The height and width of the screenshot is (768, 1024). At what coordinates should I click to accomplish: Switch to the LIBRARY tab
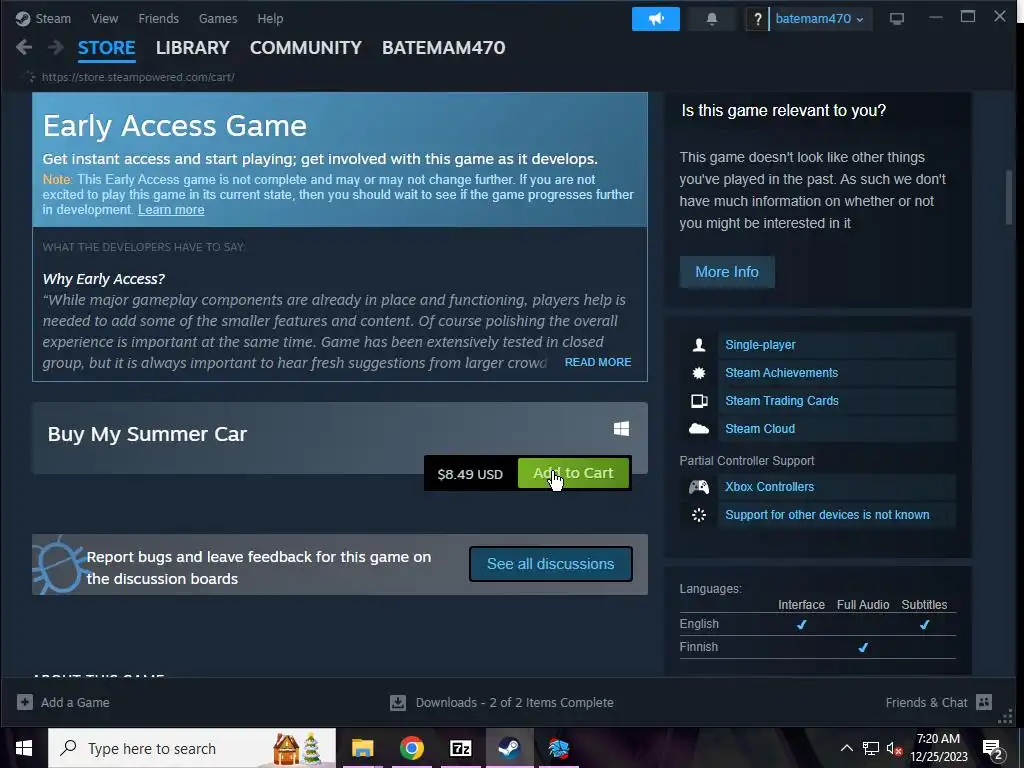[x=193, y=48]
